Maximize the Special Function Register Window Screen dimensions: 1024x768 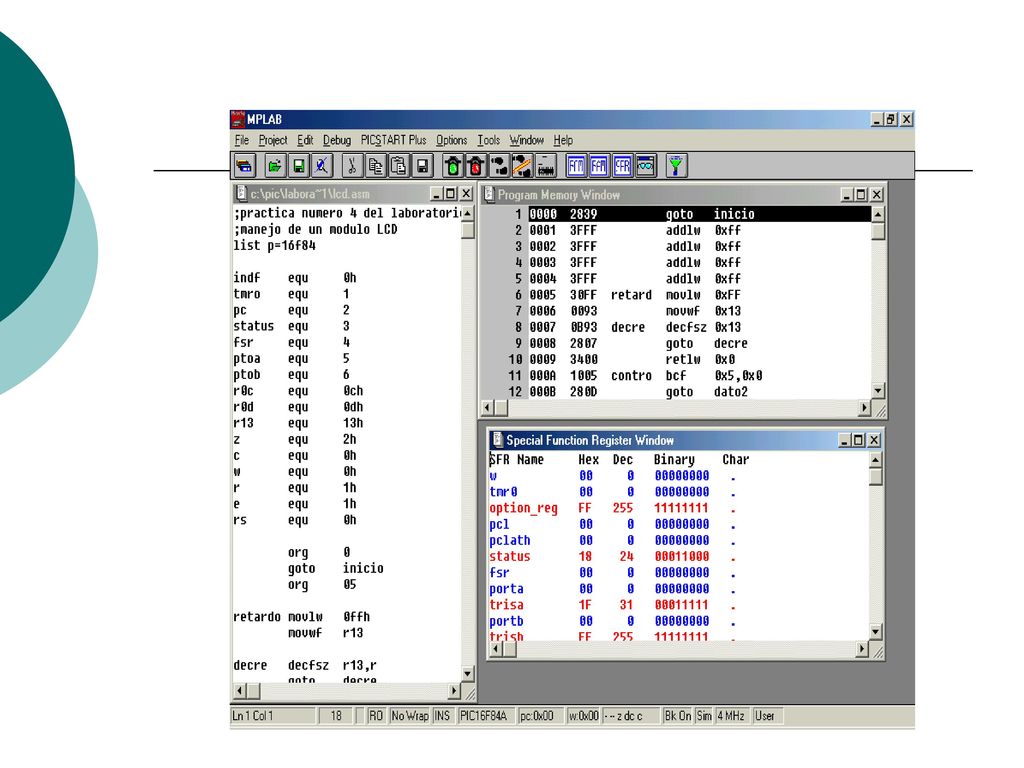click(858, 440)
